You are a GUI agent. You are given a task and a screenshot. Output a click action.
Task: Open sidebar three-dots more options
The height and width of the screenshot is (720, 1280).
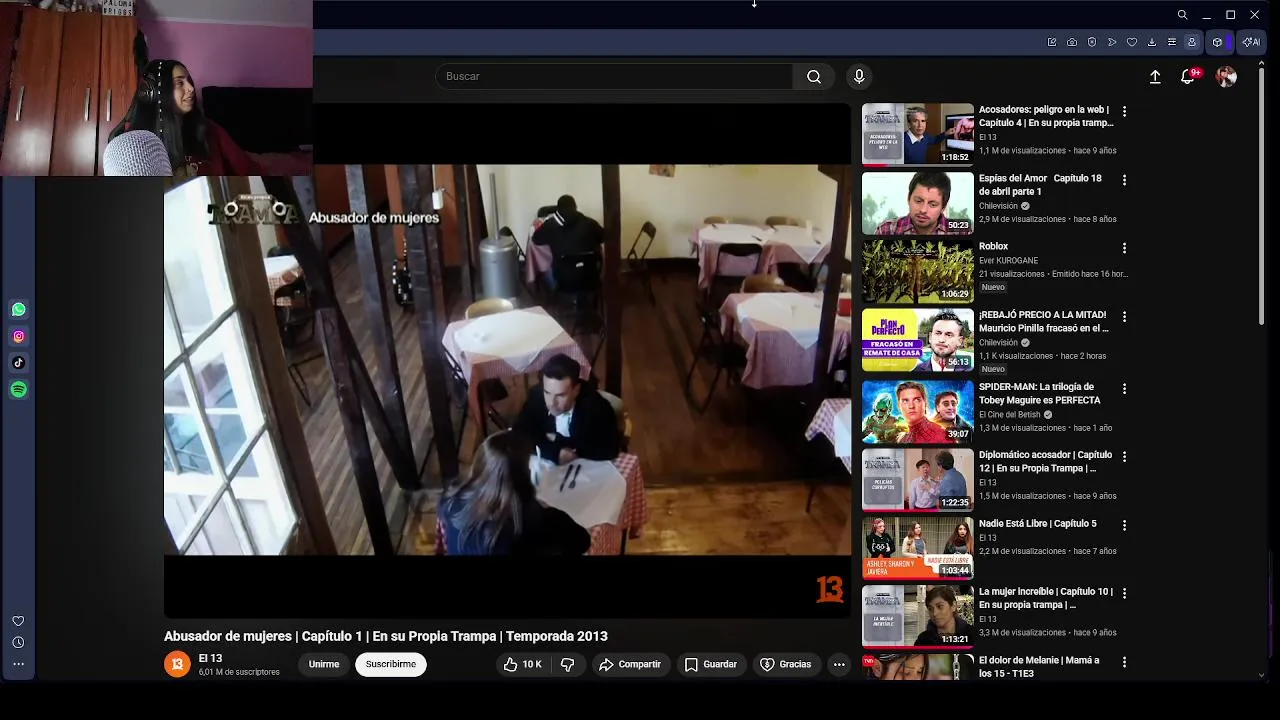pyautogui.click(x=18, y=664)
